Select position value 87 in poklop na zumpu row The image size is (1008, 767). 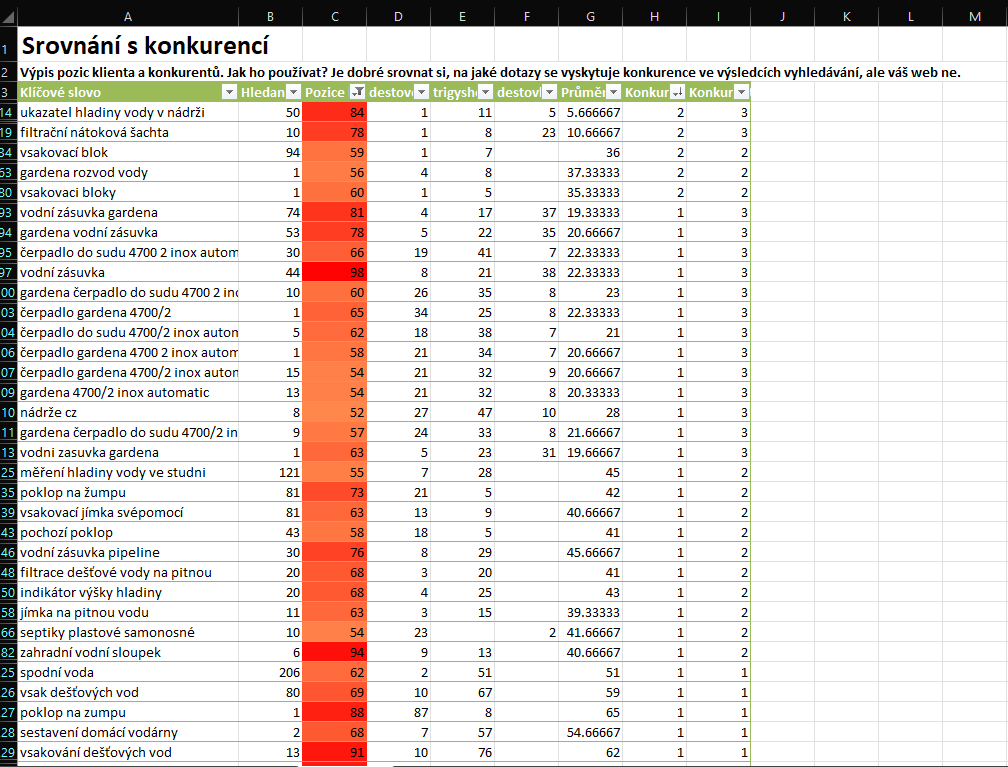pyautogui.click(x=399, y=712)
